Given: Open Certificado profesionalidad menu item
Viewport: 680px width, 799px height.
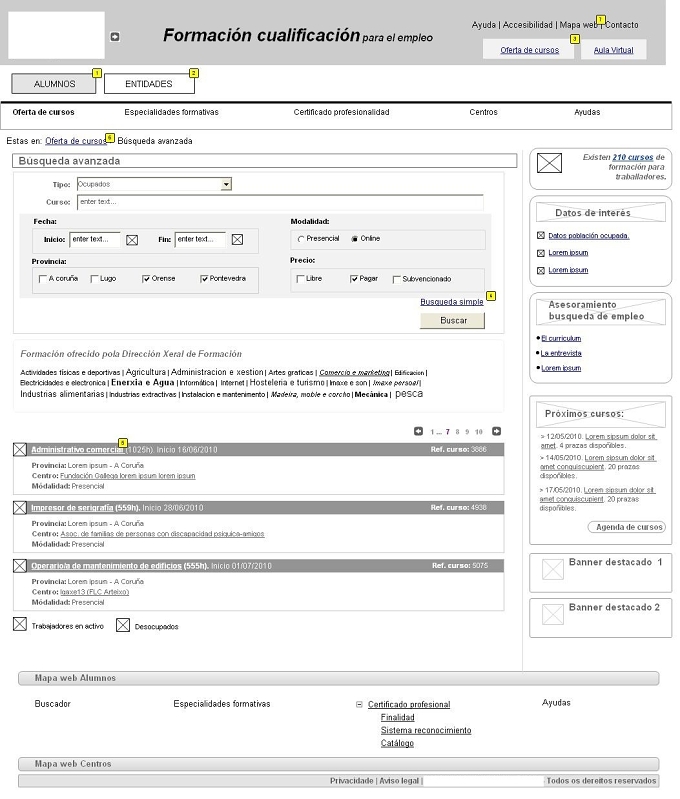Looking at the screenshot, I should point(341,112).
